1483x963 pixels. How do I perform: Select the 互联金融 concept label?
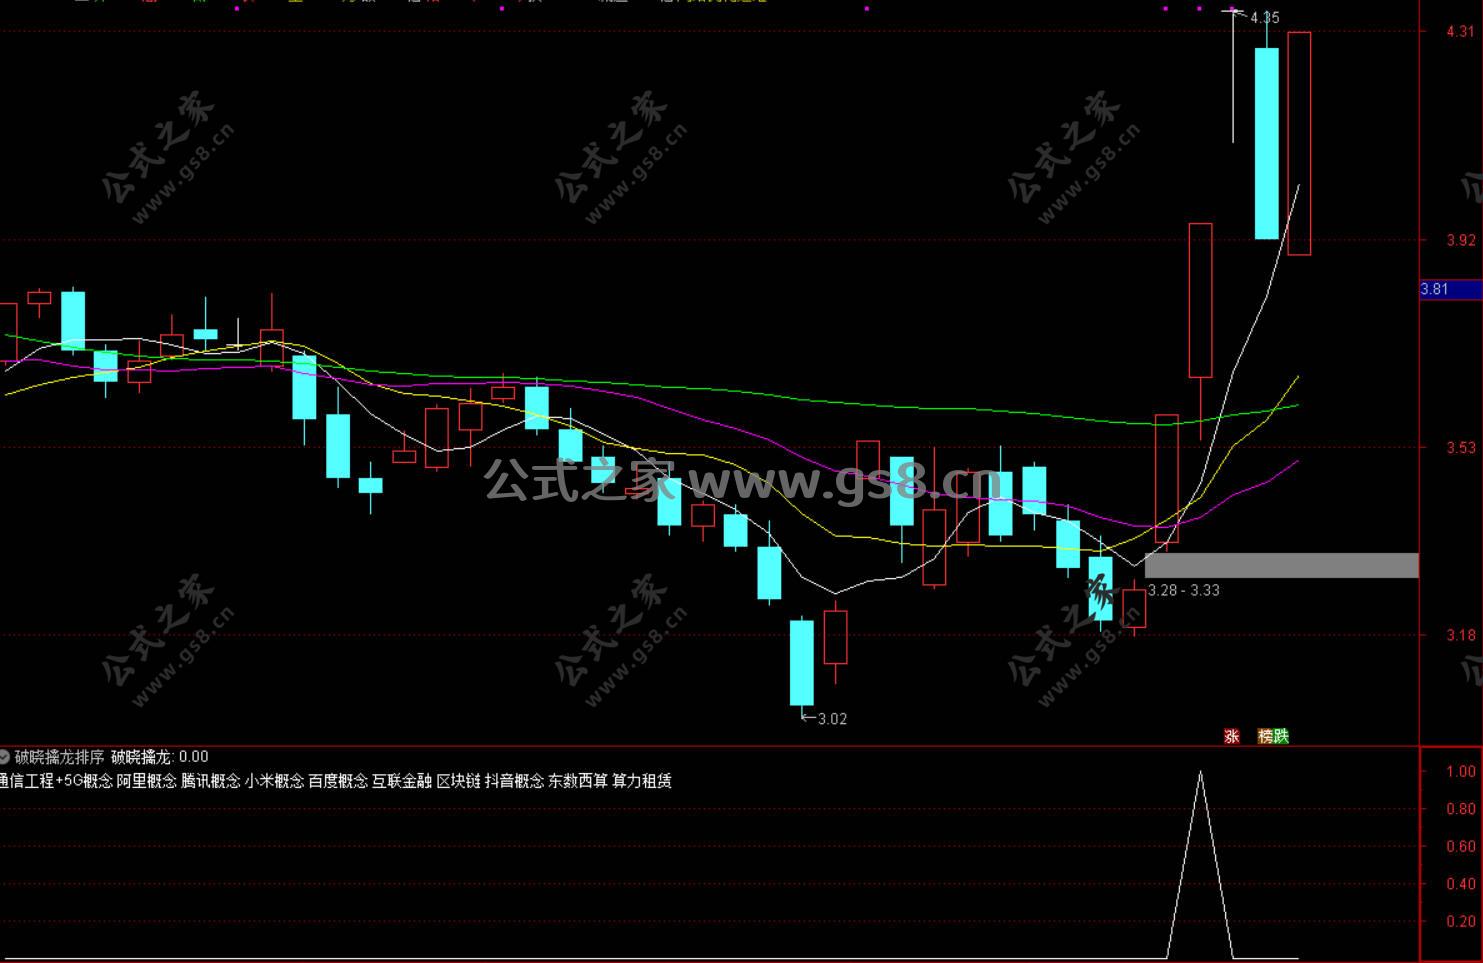click(x=403, y=781)
